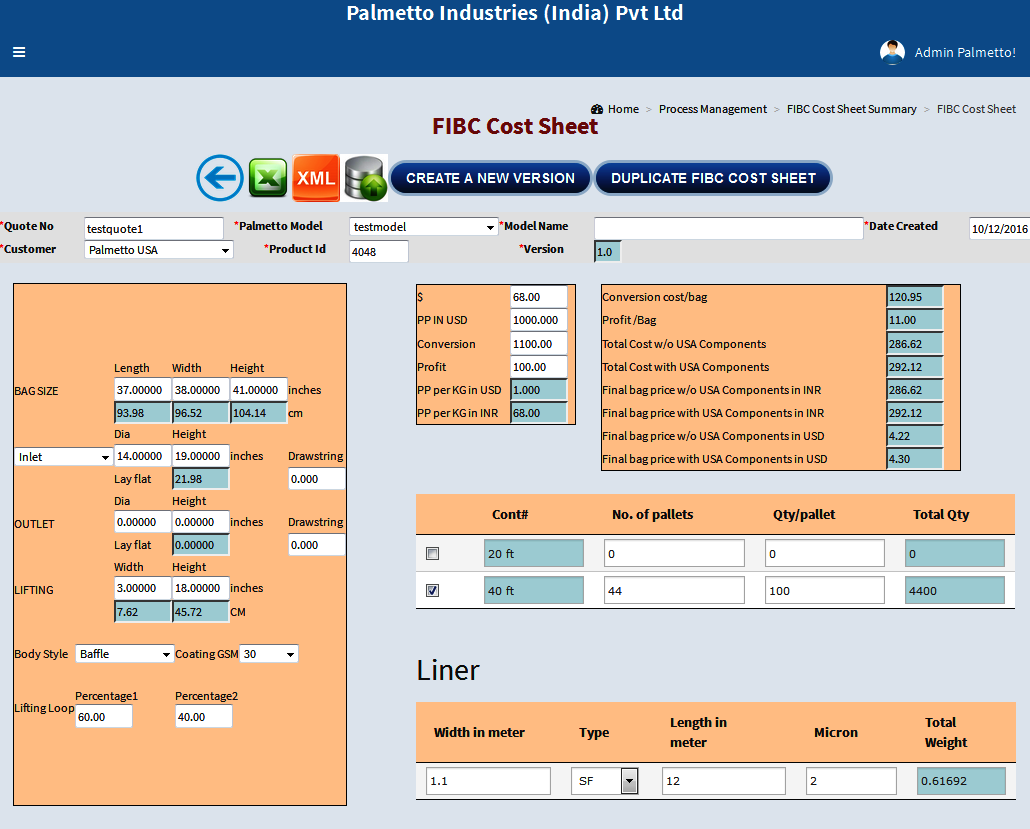
Task: Click PP per KG in USD value
Action: 539,390
